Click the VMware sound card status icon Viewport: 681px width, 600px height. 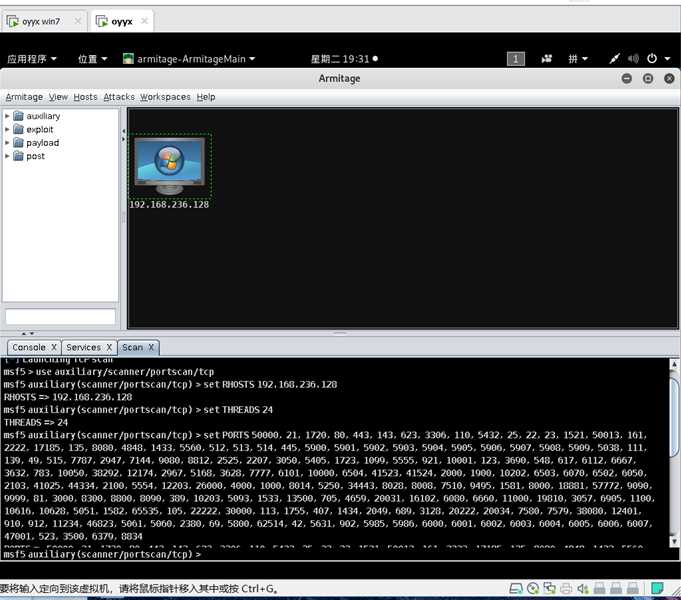pyautogui.click(x=582, y=589)
